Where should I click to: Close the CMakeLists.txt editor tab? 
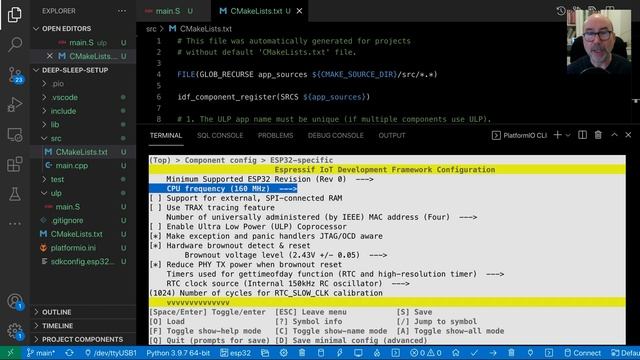299,11
